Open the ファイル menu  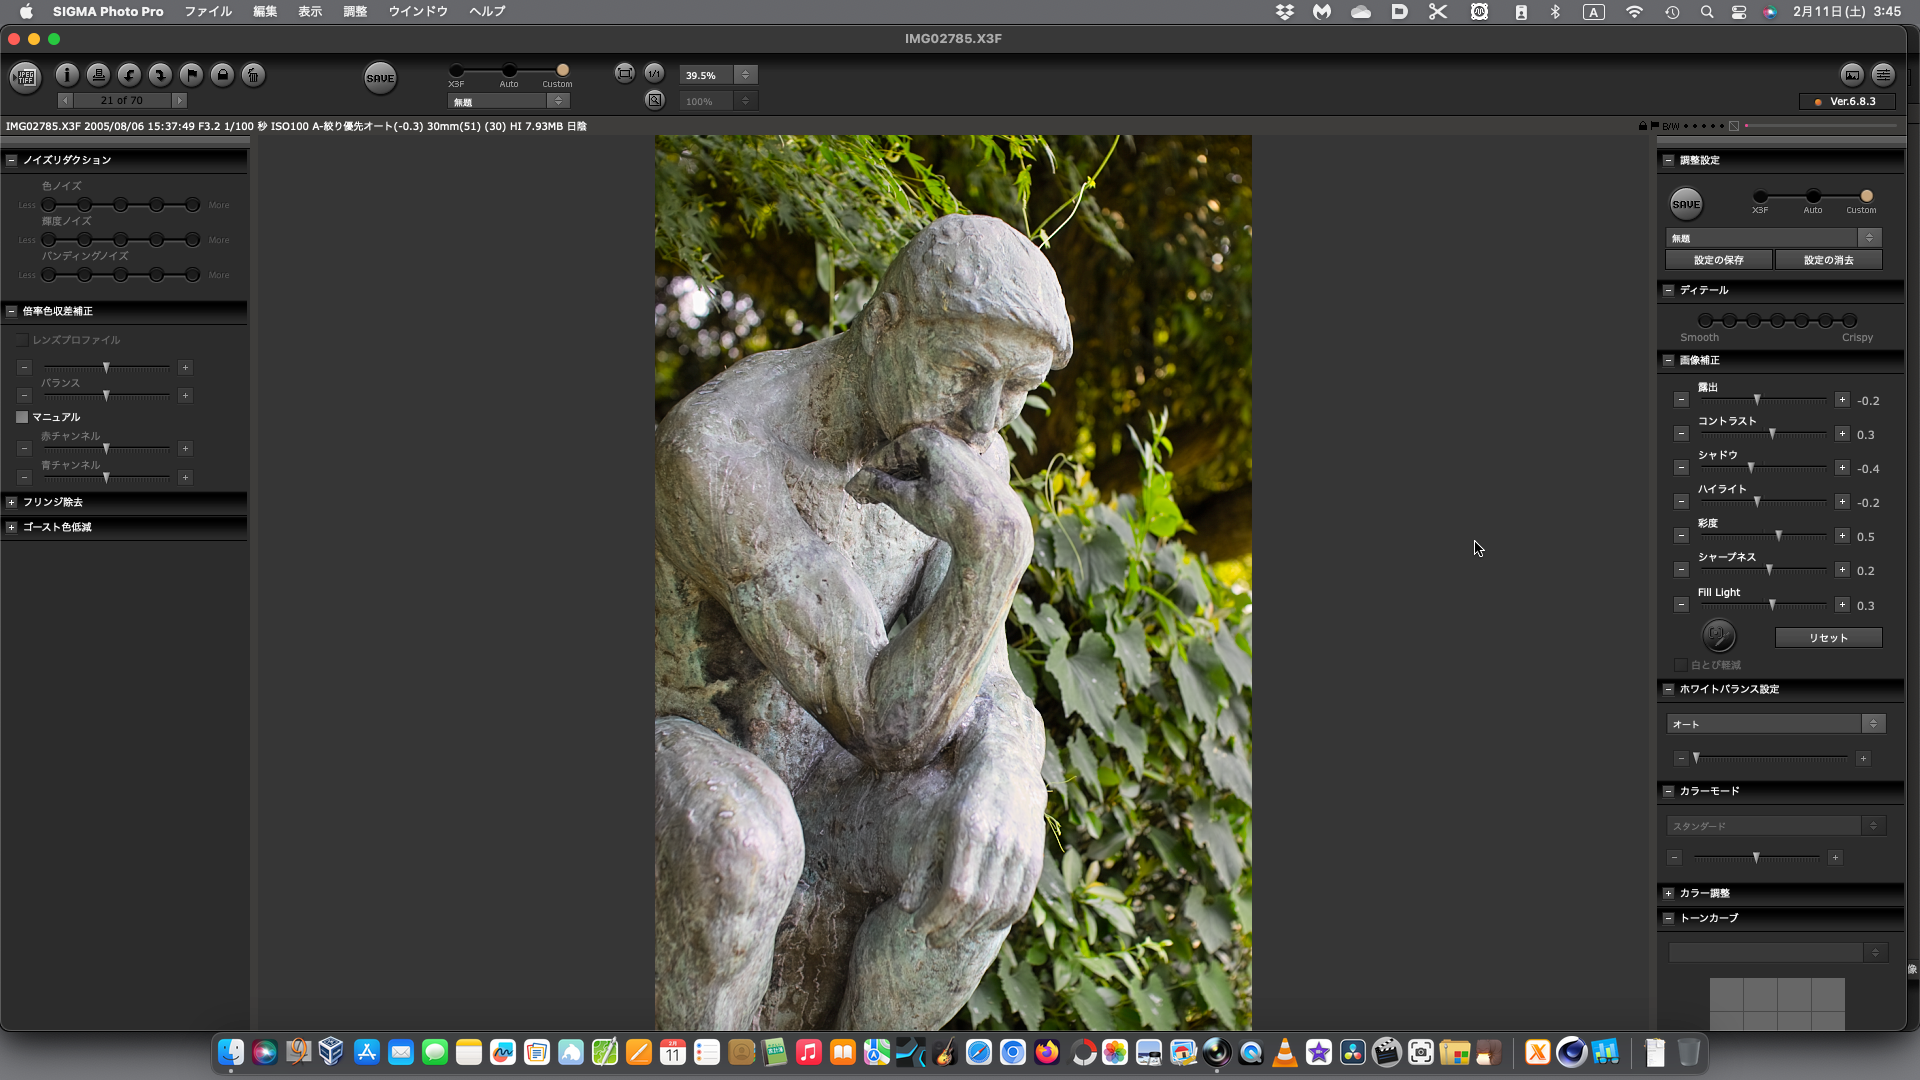208,11
